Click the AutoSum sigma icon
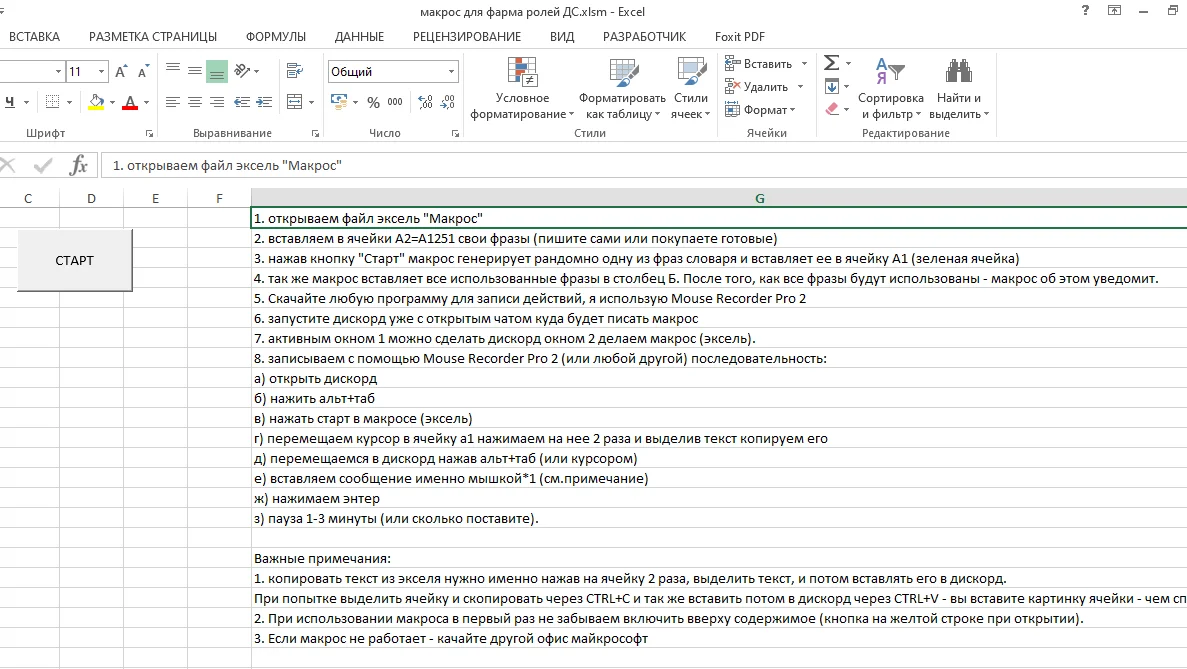Image resolution: width=1187 pixels, height=669 pixels. (x=831, y=63)
